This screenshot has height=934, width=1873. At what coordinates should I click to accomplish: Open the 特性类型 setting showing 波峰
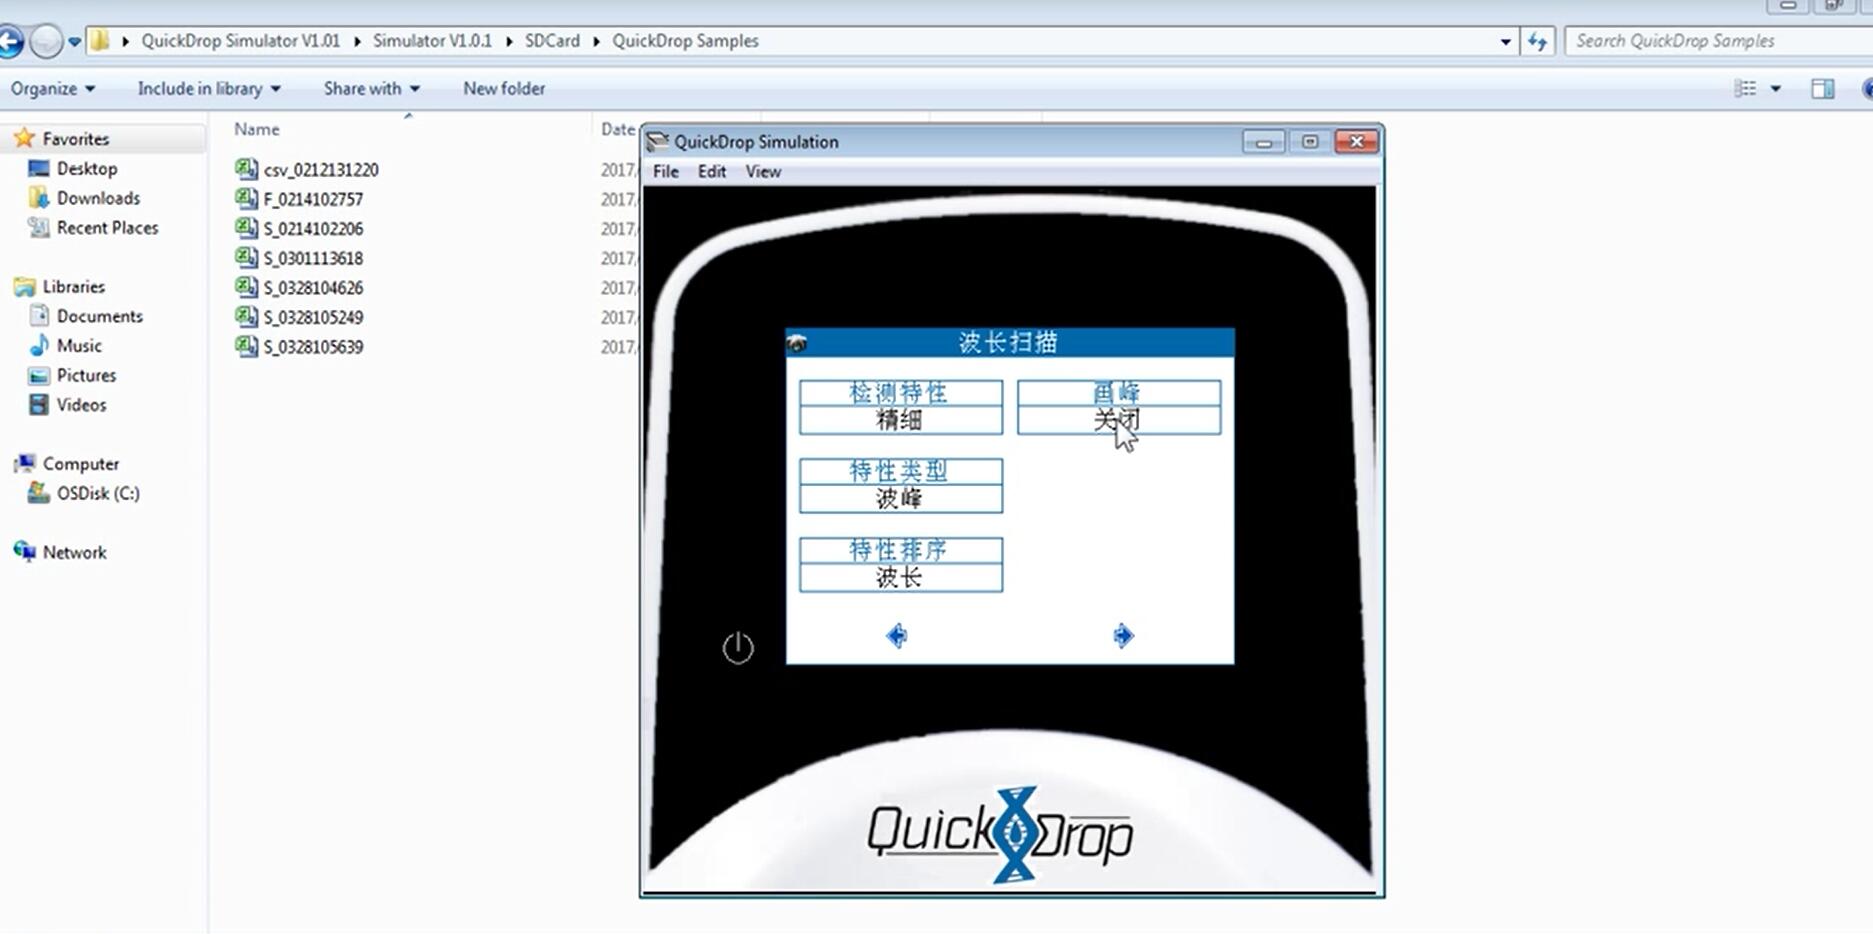(x=900, y=485)
